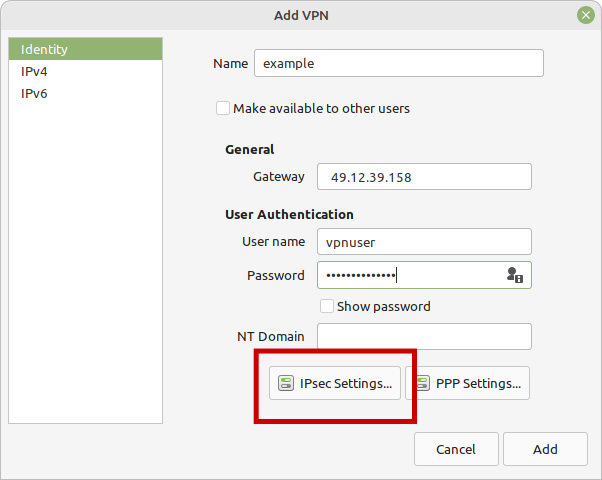Click inside the Password field
This screenshot has width=602, height=480.
(x=411, y=275)
